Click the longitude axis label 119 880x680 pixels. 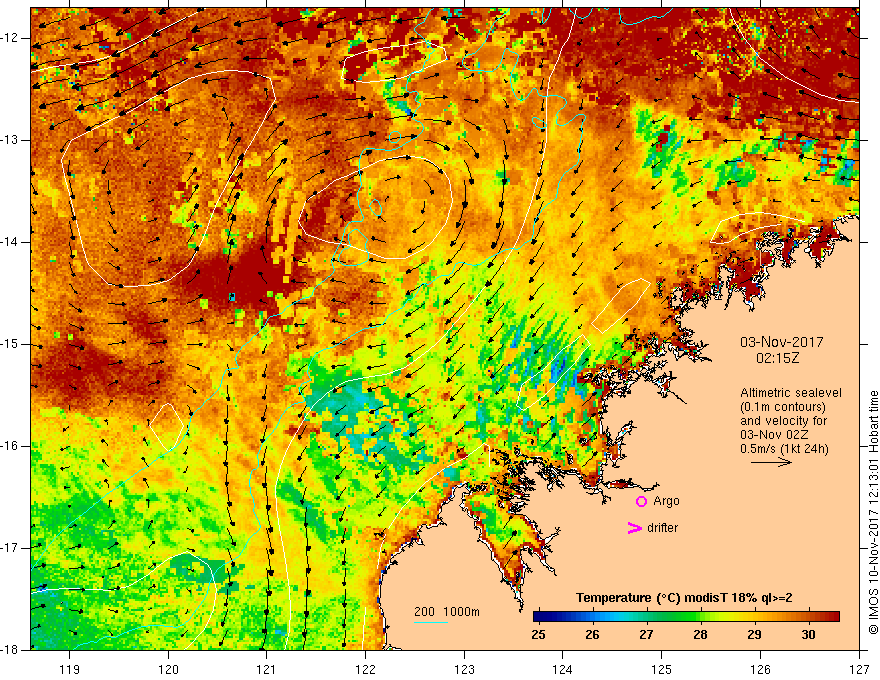[x=70, y=669]
